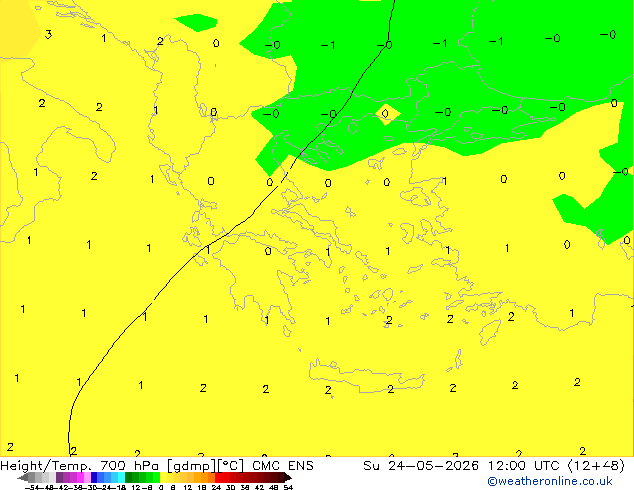Choose the dark green legend swatch

(x=129, y=477)
